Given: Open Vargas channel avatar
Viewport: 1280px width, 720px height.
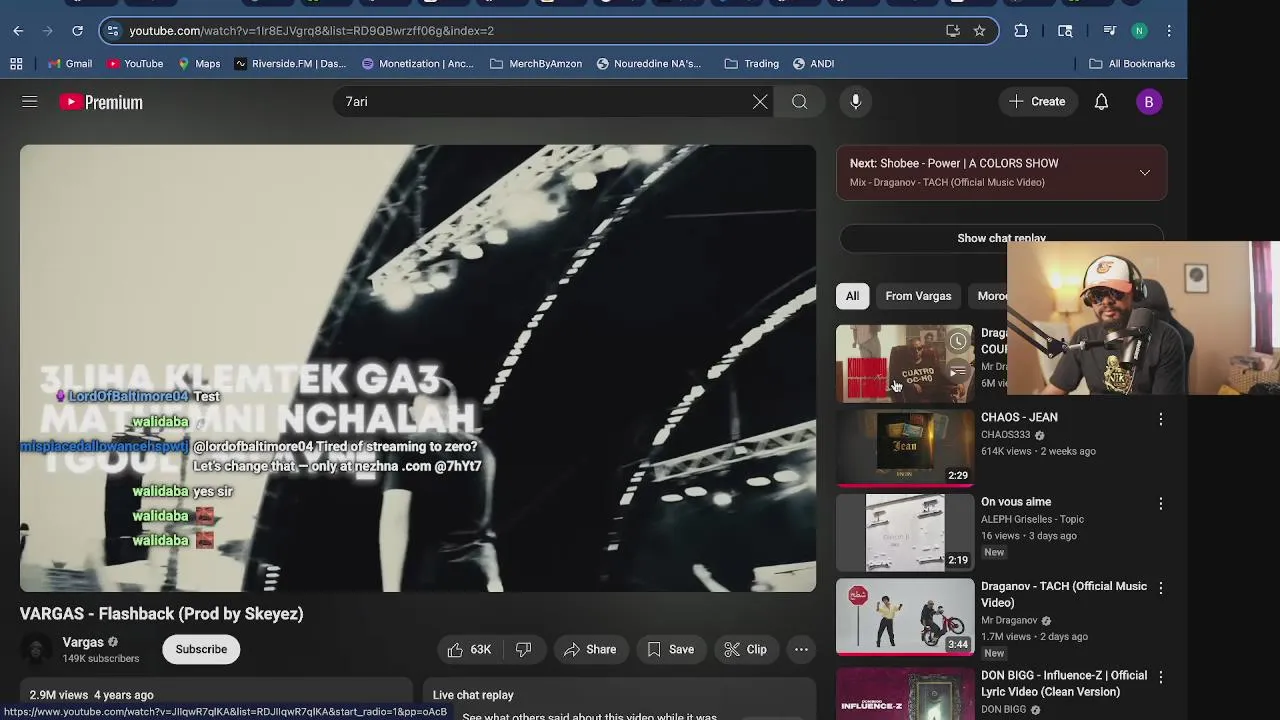Looking at the screenshot, I should tap(37, 650).
